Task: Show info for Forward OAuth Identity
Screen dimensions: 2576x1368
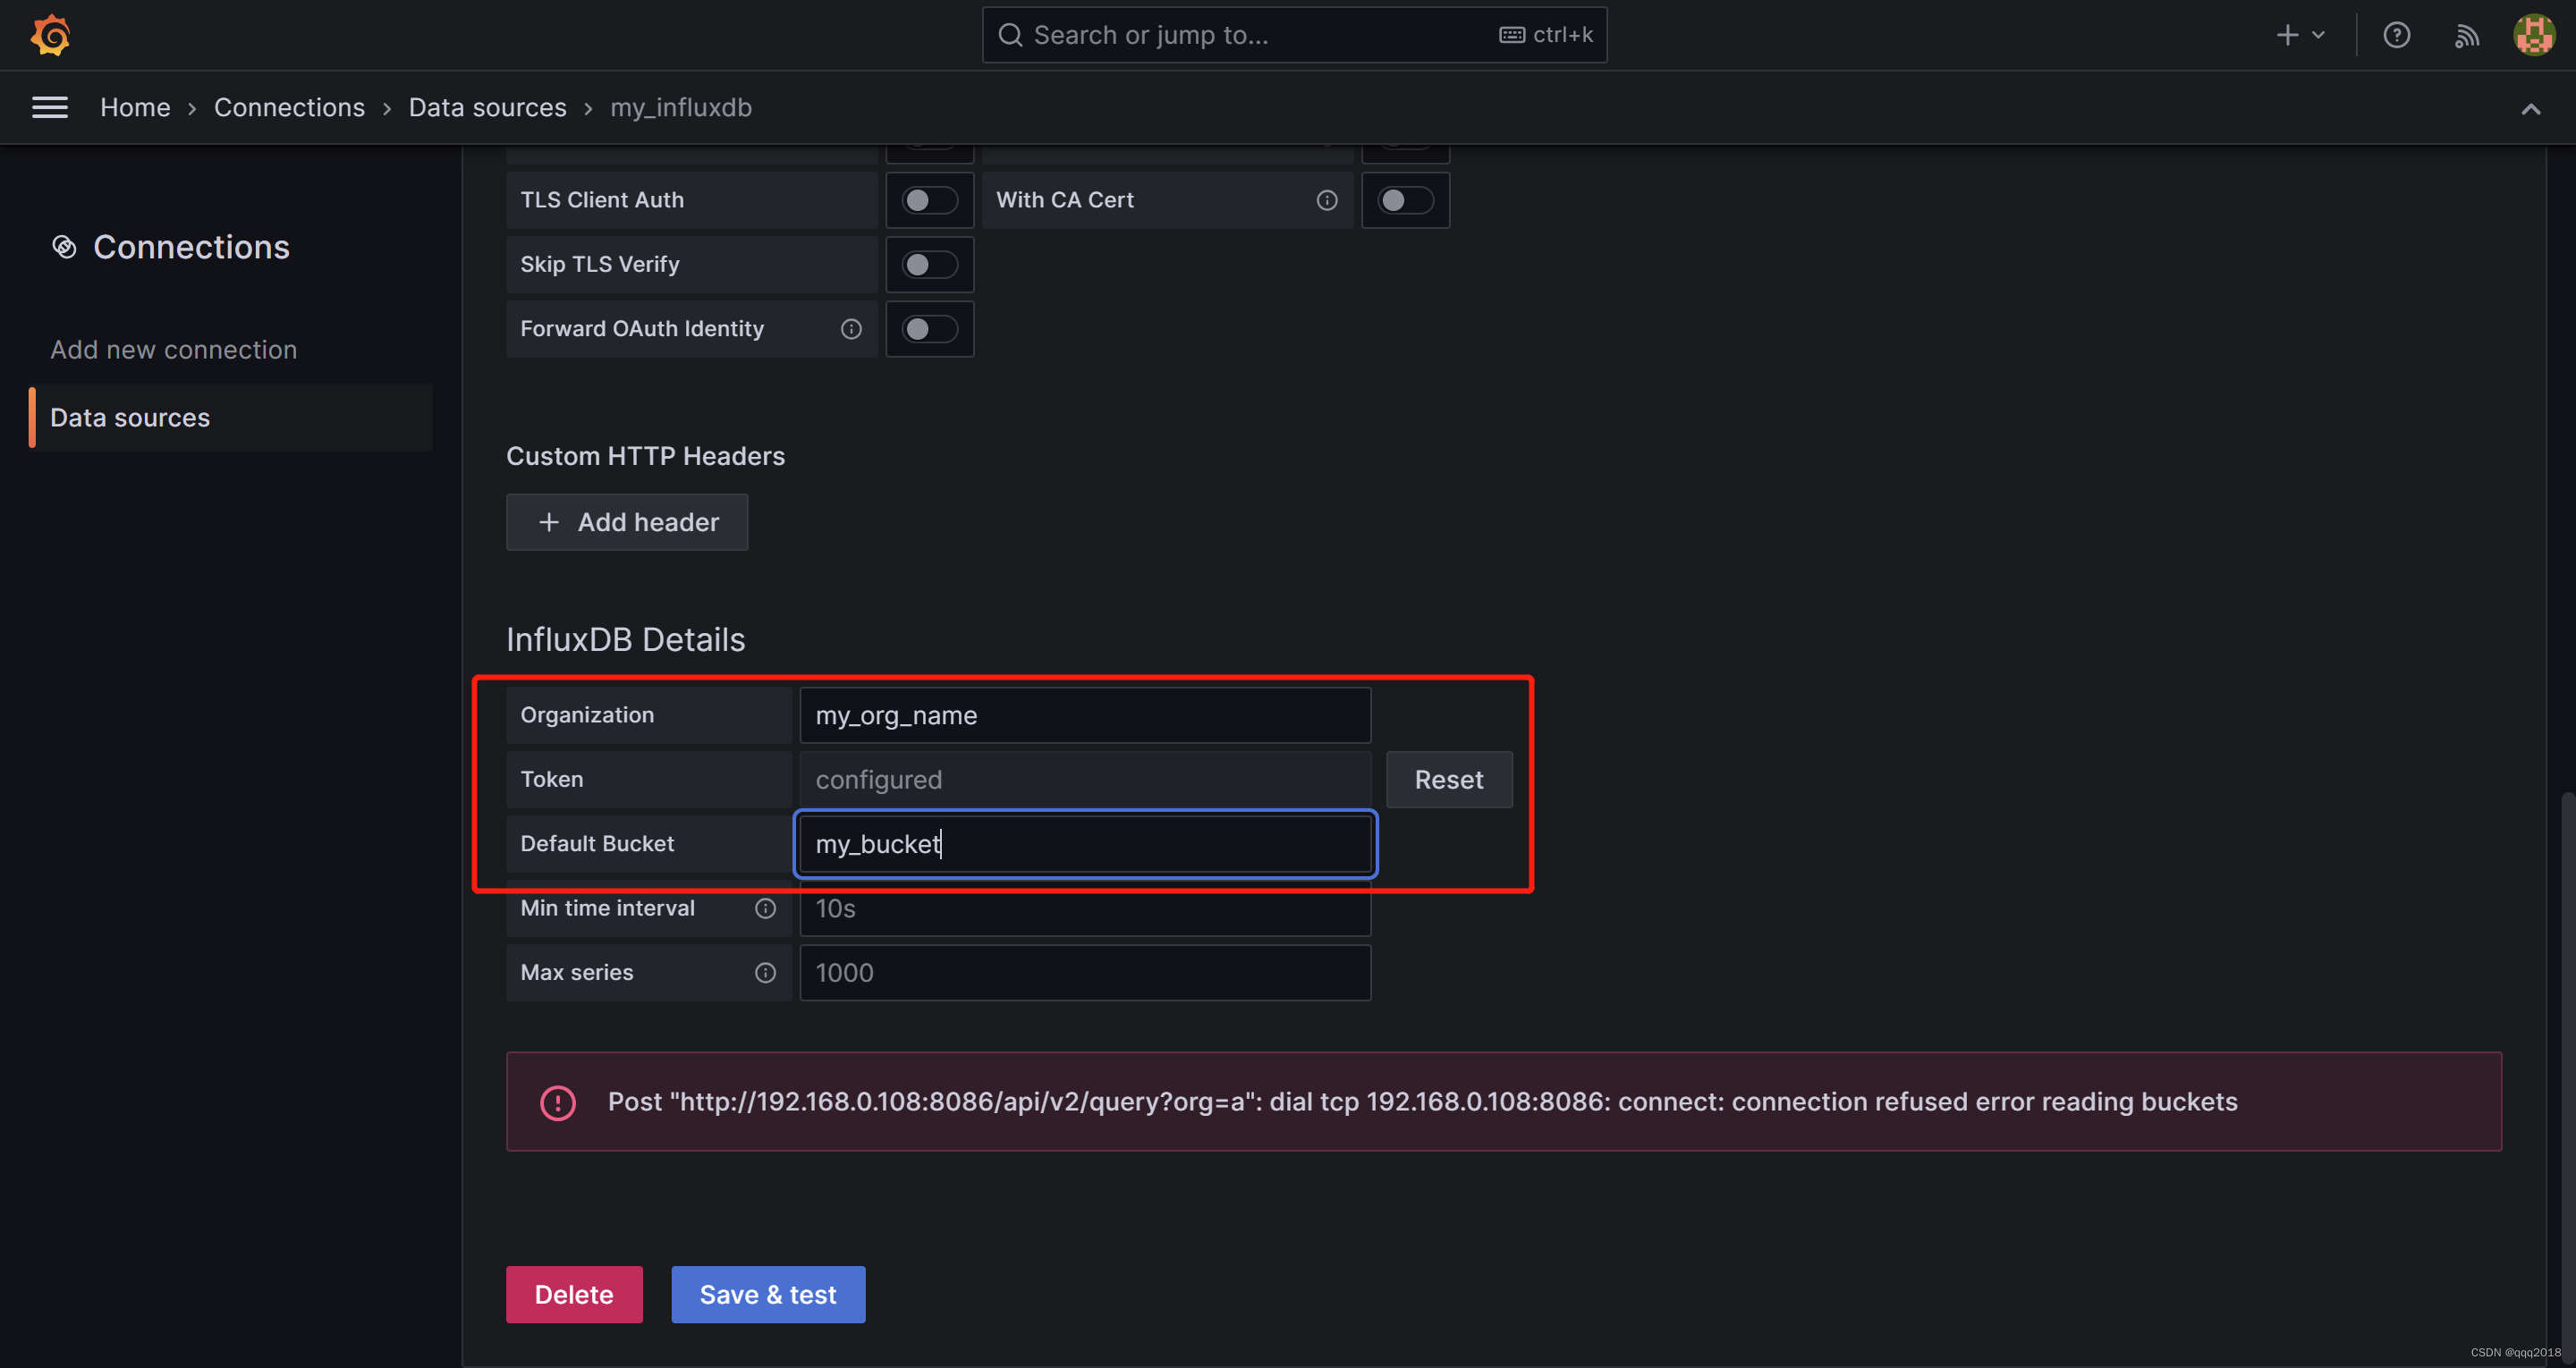Action: tap(851, 329)
